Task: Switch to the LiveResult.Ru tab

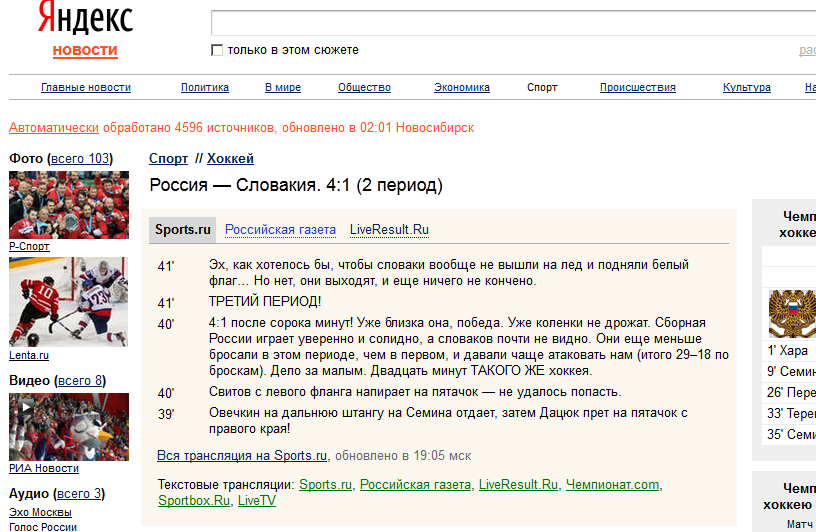Action: click(x=389, y=230)
